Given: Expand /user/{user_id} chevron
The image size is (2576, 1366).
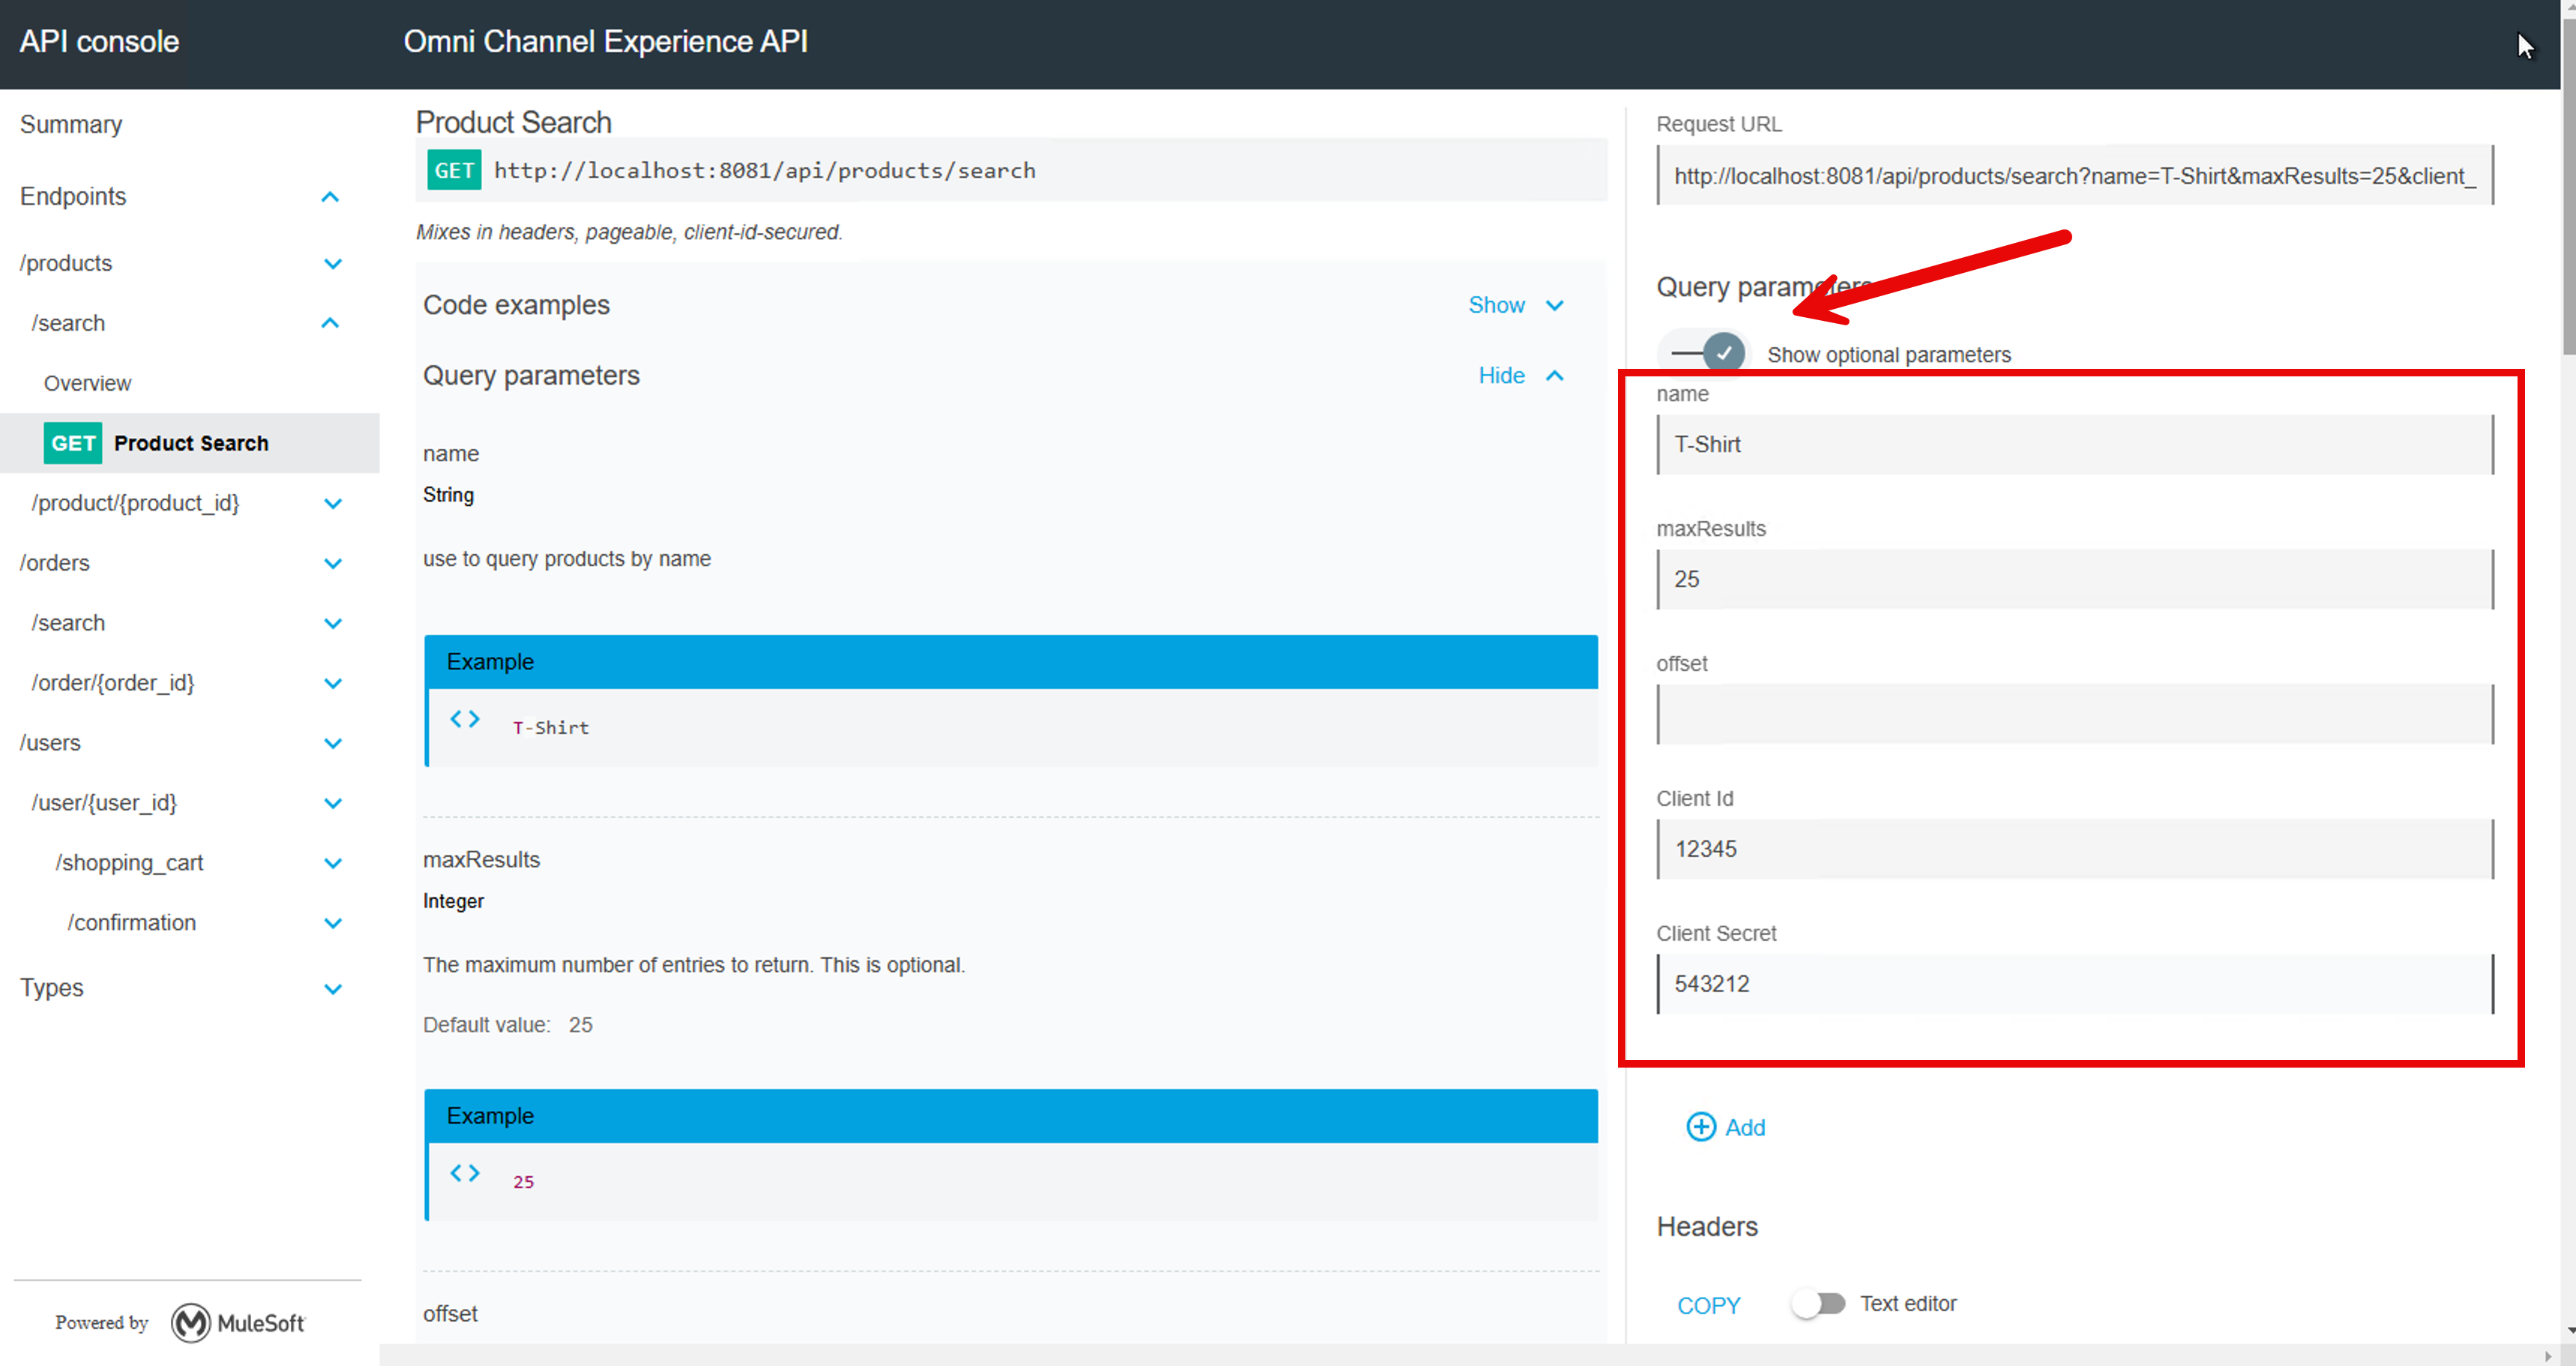Looking at the screenshot, I should pos(333,803).
